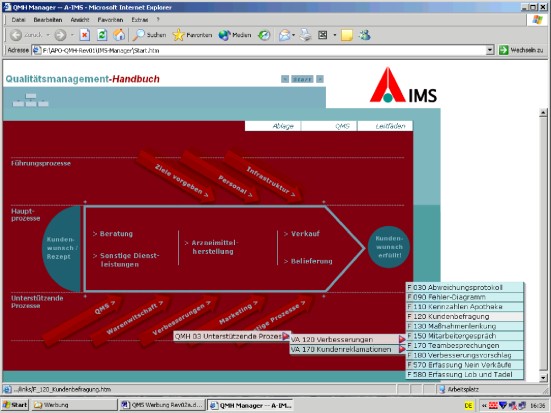Screen dimensions: 551x413
Task: Click the A-IMS logo
Action: (x=403, y=85)
